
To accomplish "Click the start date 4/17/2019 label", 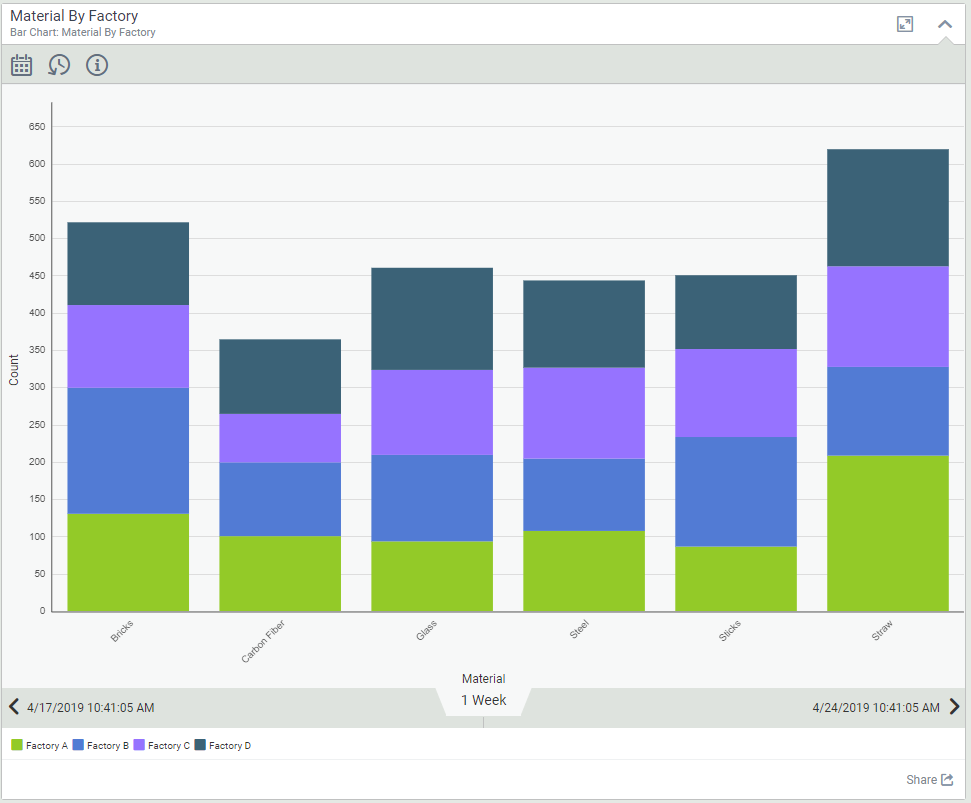I will click(90, 707).
